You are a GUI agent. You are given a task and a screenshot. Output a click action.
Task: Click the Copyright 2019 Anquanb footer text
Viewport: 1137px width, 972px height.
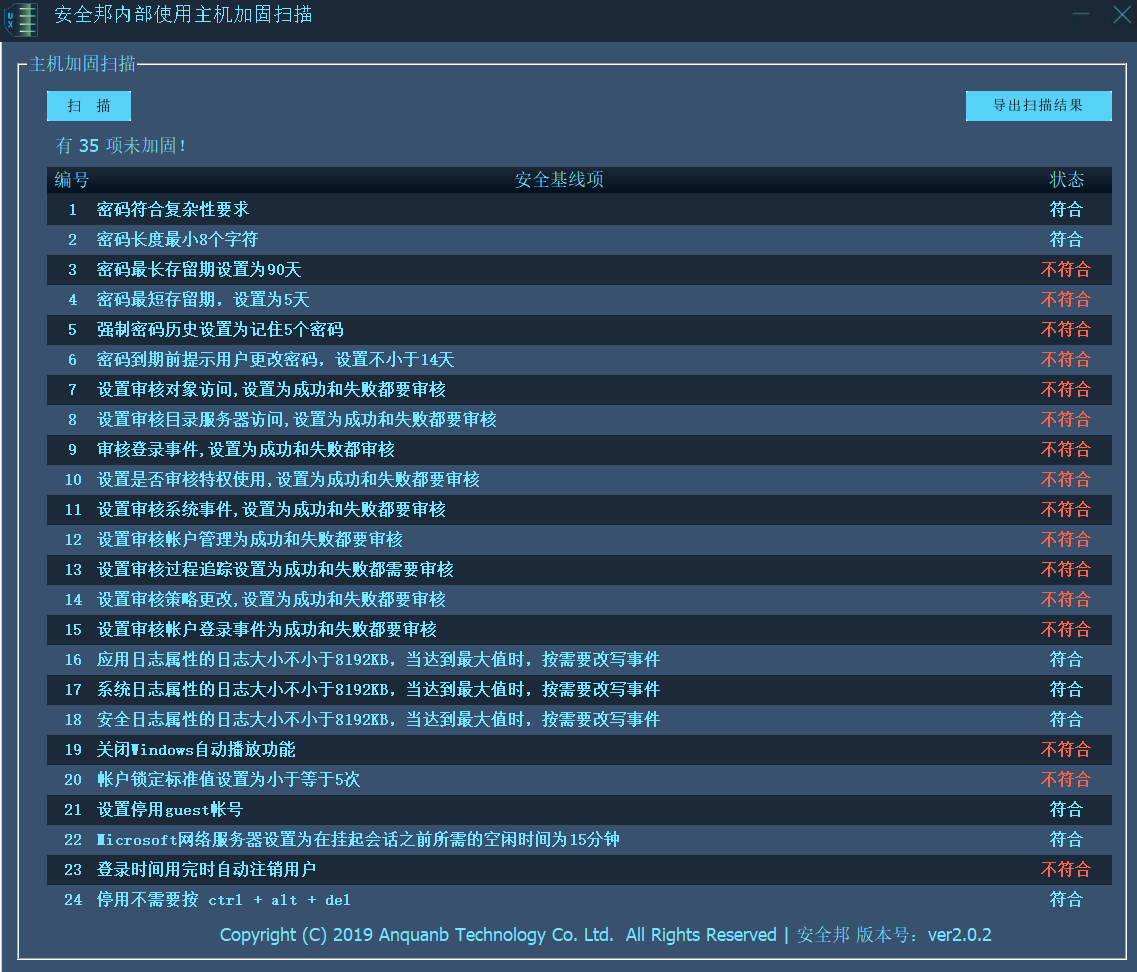click(498, 935)
